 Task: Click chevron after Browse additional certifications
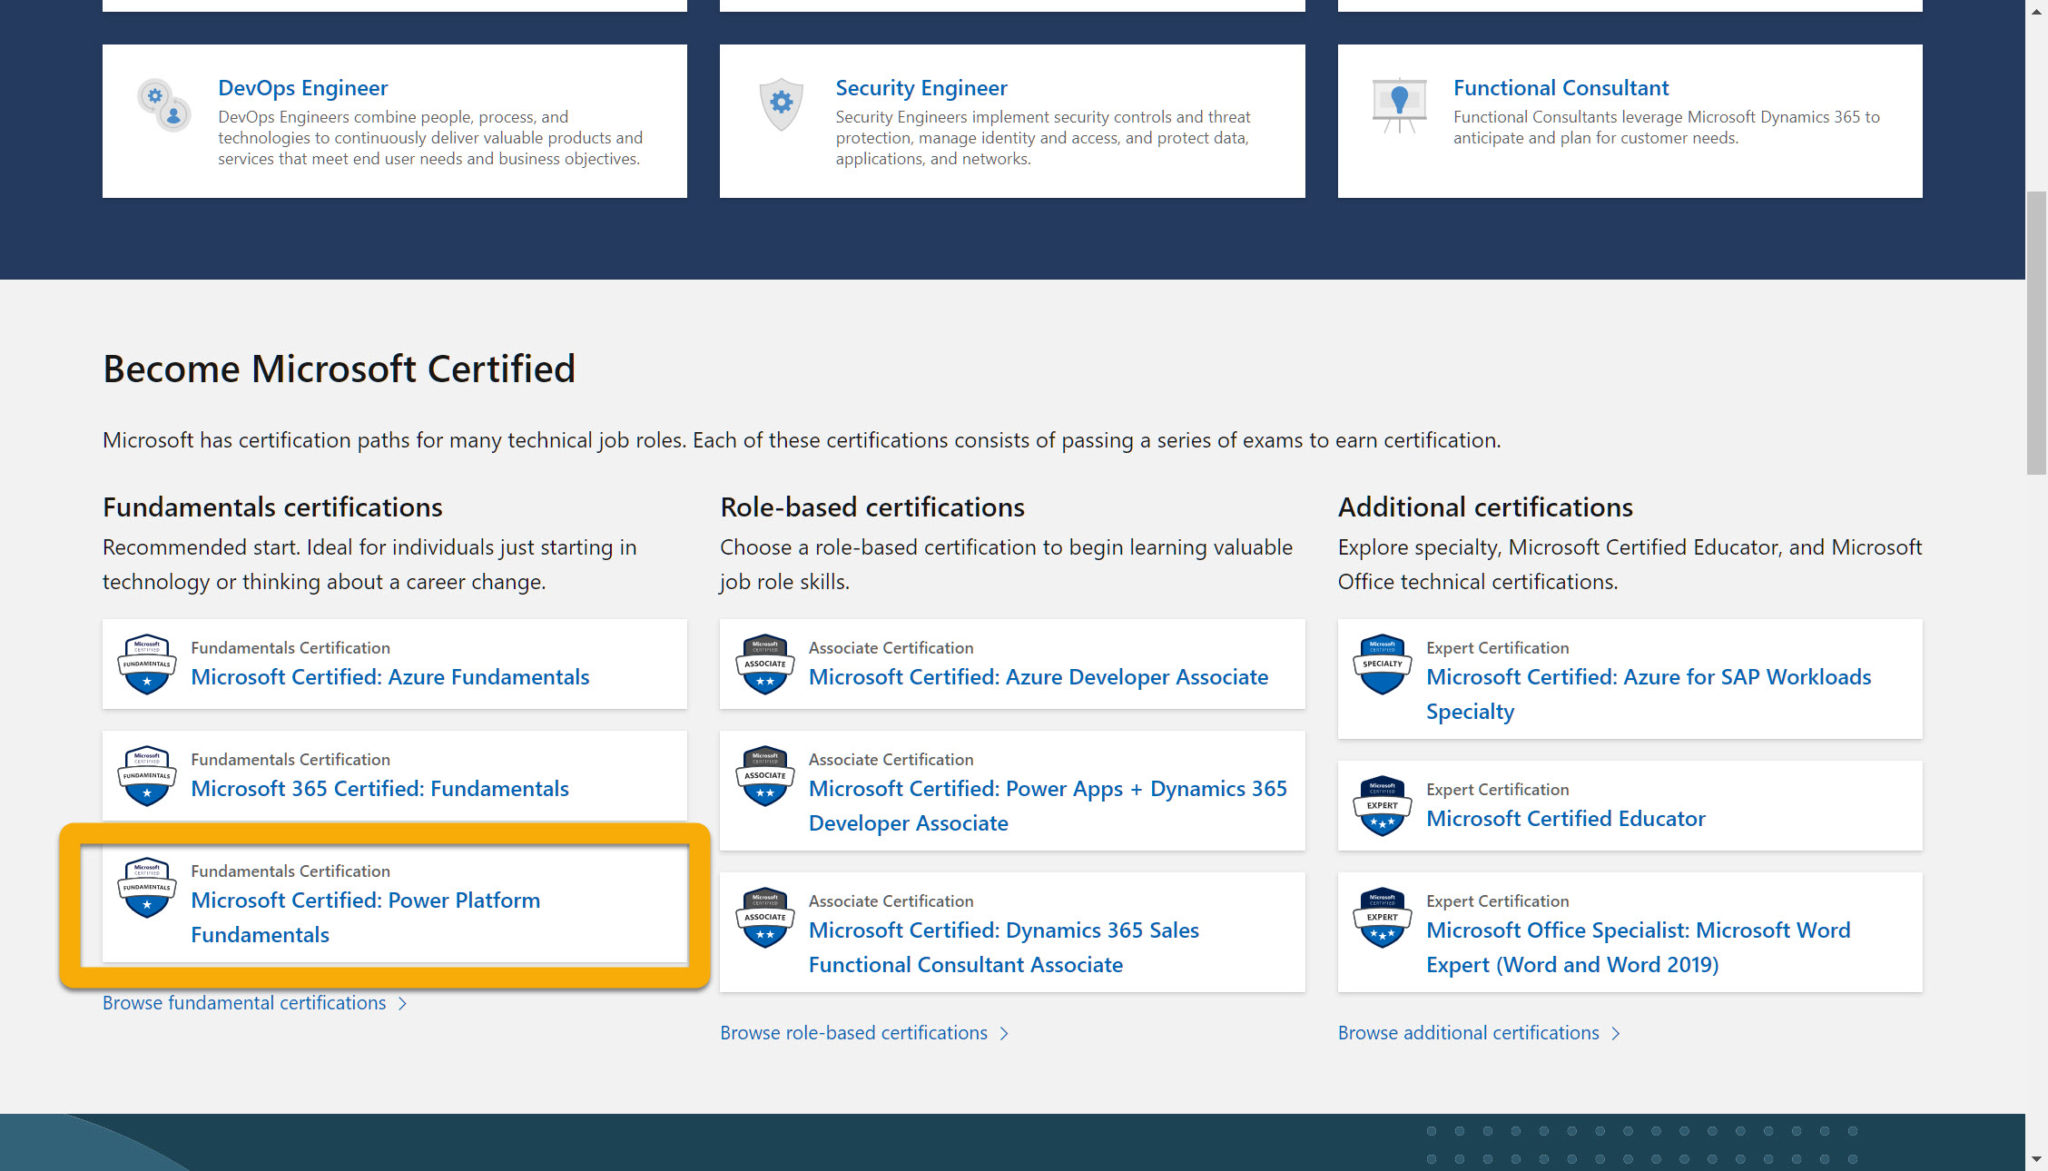(x=1615, y=1034)
